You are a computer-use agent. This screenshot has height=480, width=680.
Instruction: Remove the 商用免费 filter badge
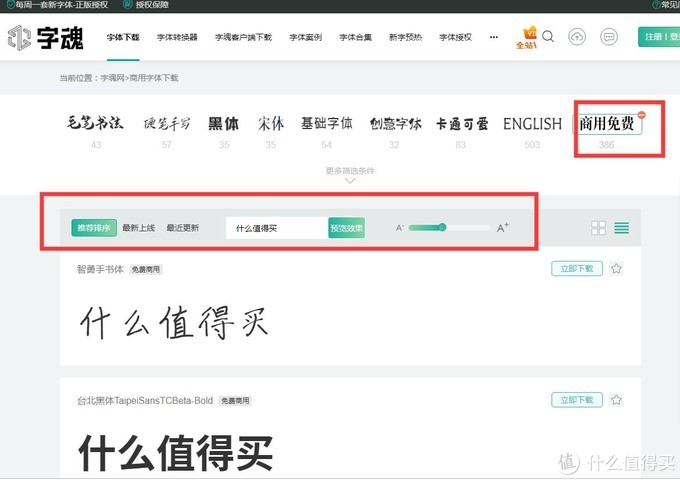click(641, 115)
